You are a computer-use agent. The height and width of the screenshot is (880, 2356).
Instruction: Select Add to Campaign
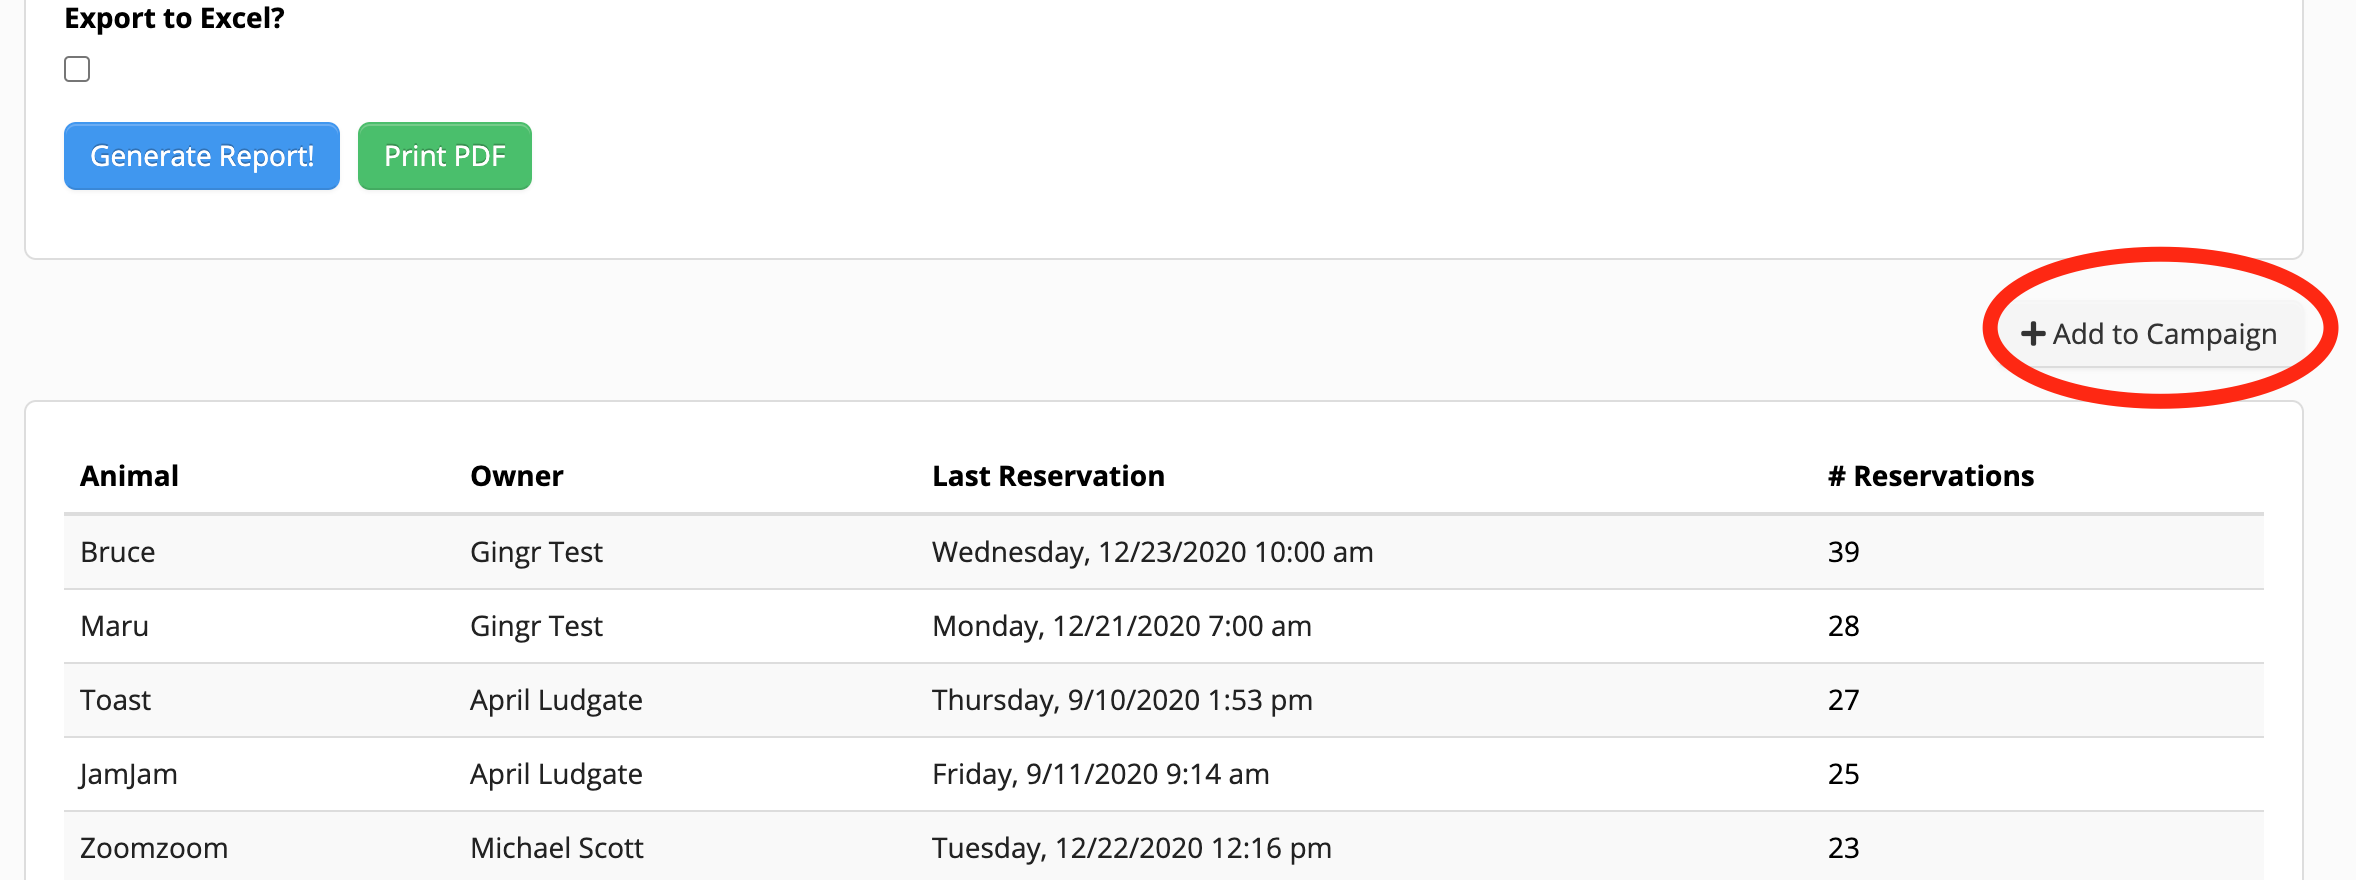(2150, 333)
